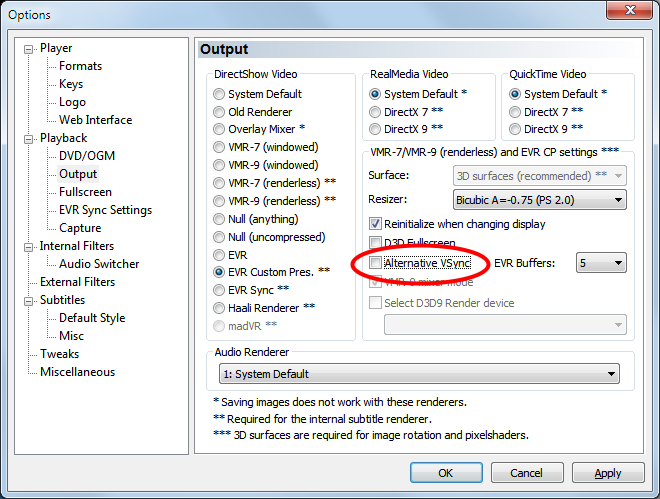Select the Player tree label
Screen dimensions: 660x499
pyautogui.click(x=56, y=48)
